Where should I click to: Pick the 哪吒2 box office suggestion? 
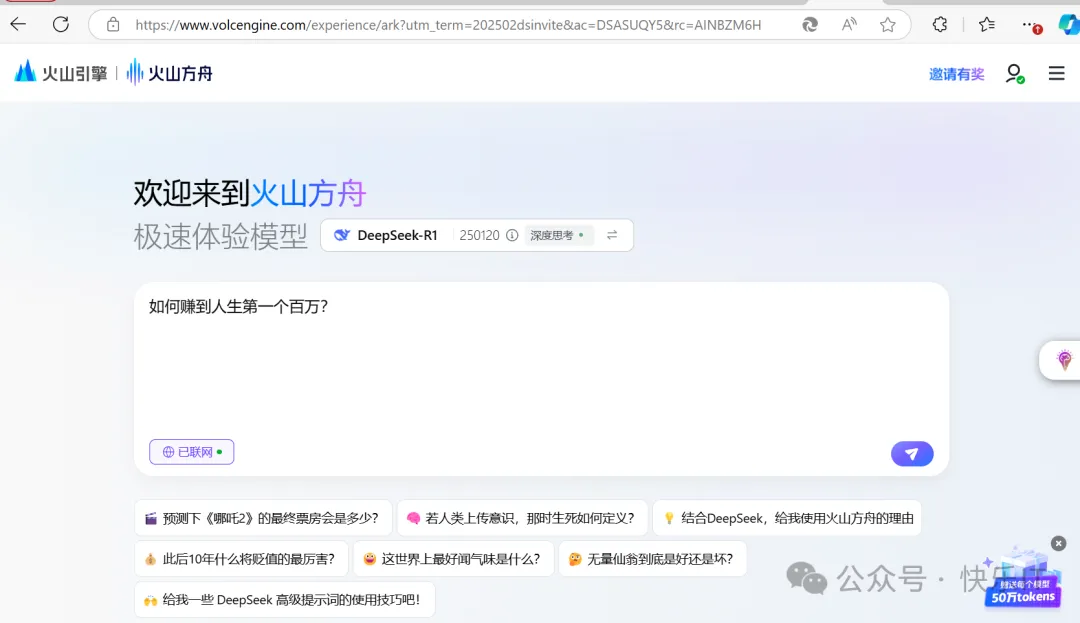point(262,518)
